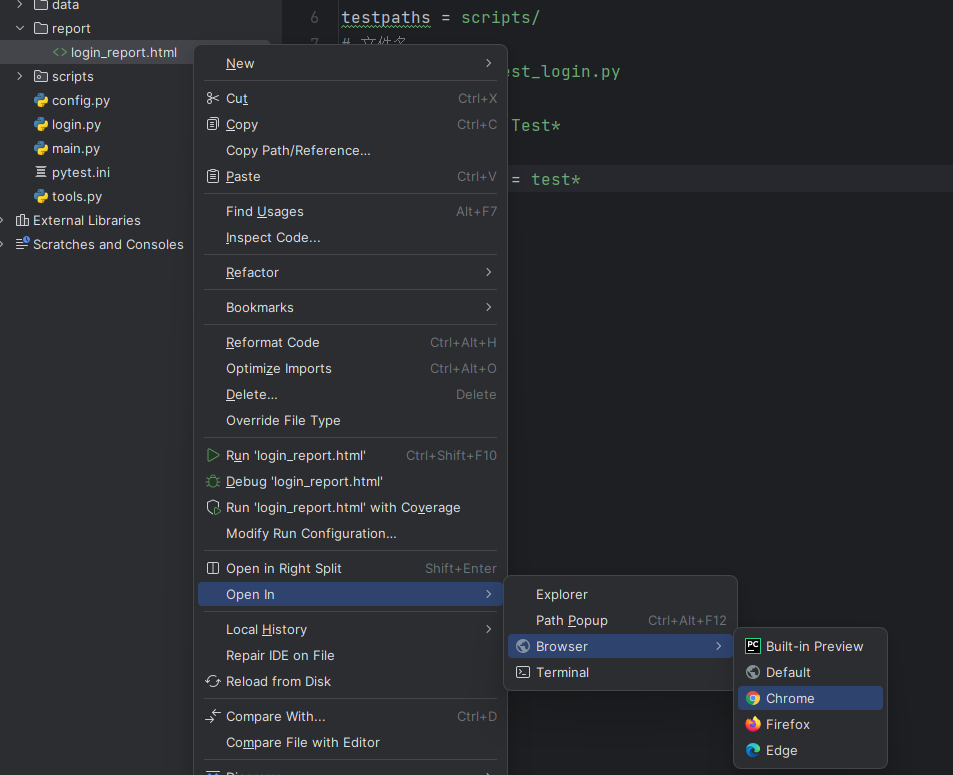Click Open in Right Split
This screenshot has height=775, width=953.
284,568
